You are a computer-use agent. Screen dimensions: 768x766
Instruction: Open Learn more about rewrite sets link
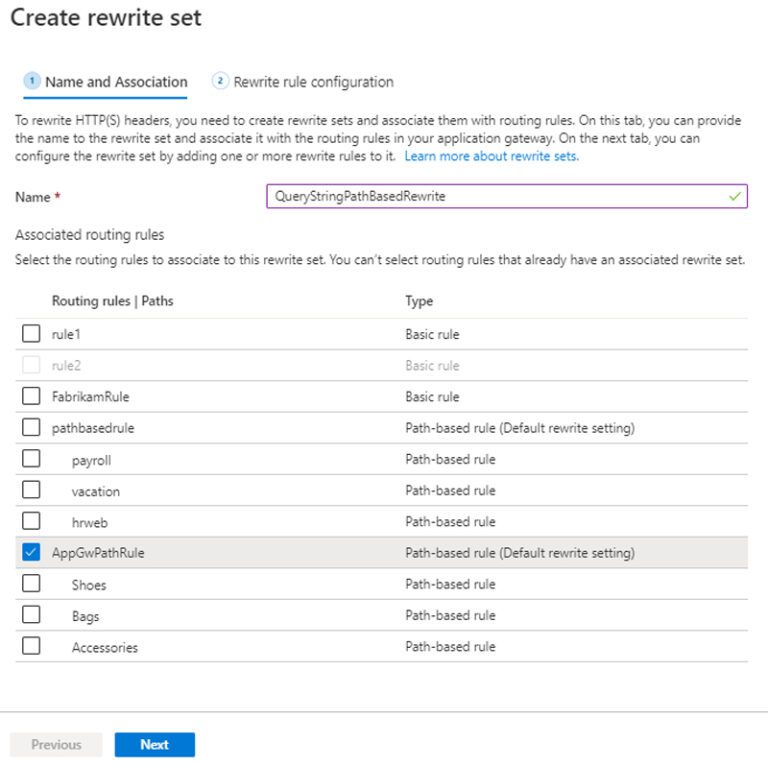pos(491,156)
